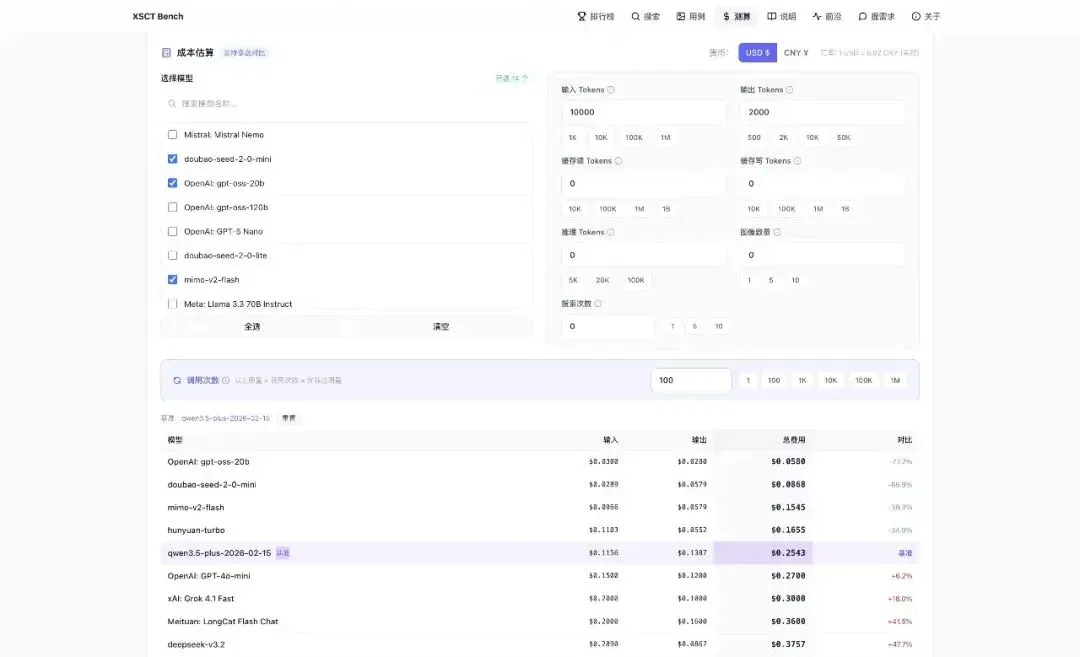Edit the 搜索次数 input field
This screenshot has height=657, width=1080.
click(608, 326)
